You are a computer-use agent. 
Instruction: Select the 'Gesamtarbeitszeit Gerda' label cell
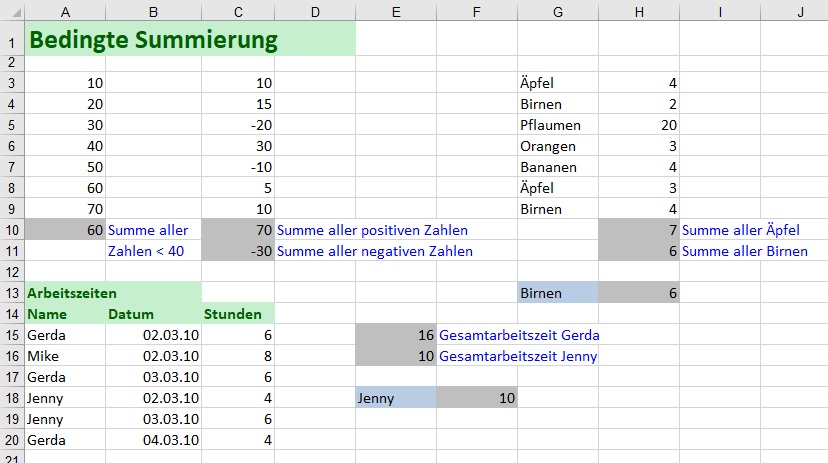click(x=519, y=335)
